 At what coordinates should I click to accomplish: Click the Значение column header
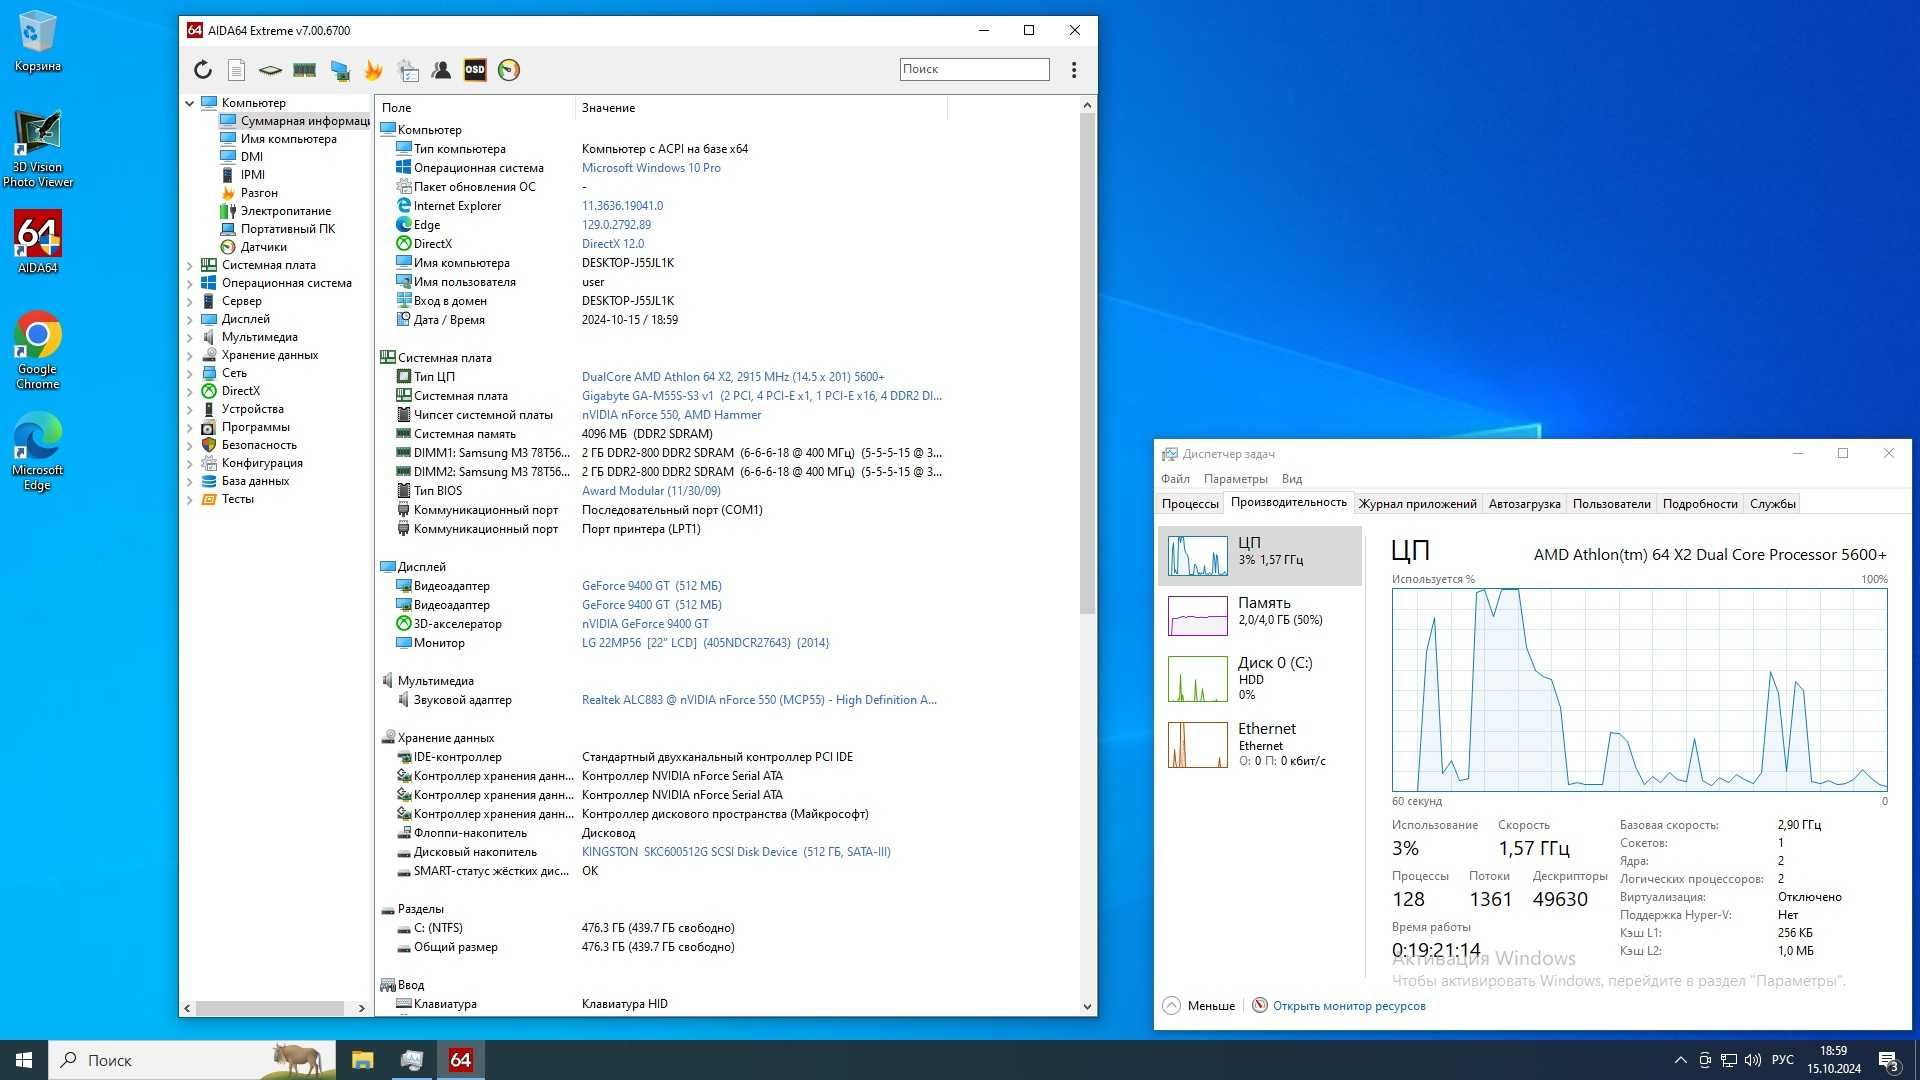761,108
